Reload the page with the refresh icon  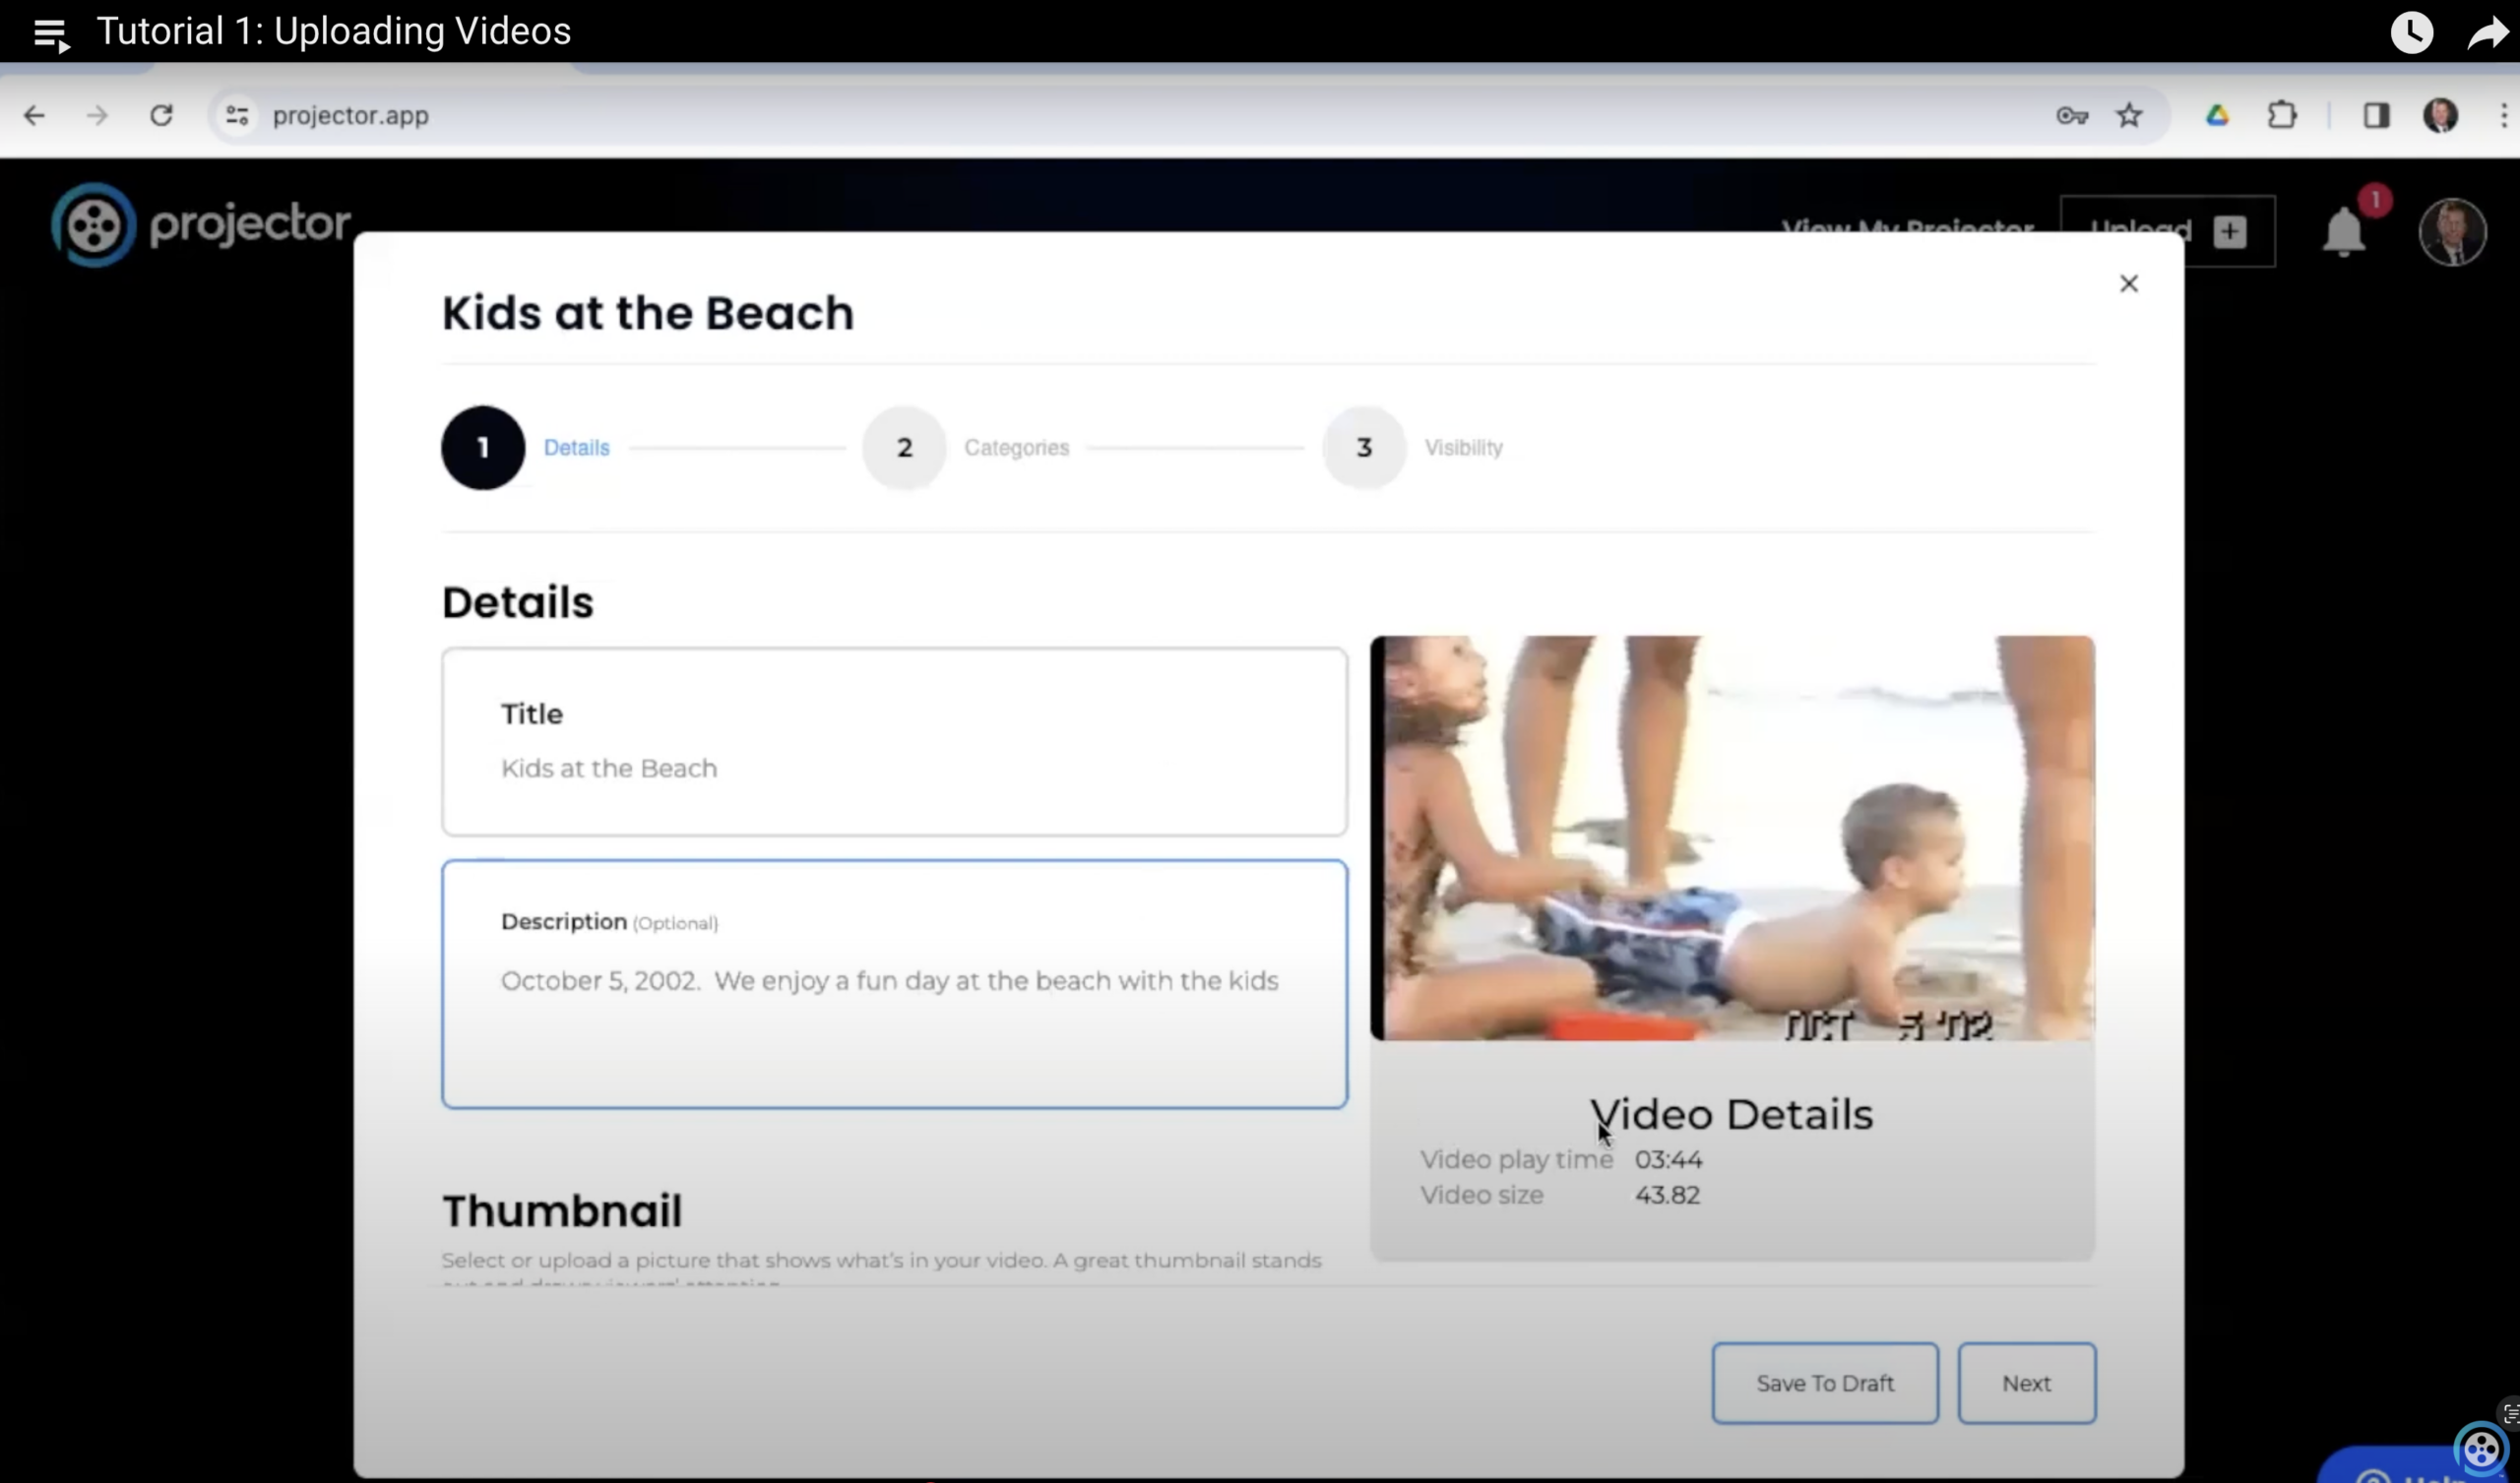(161, 116)
